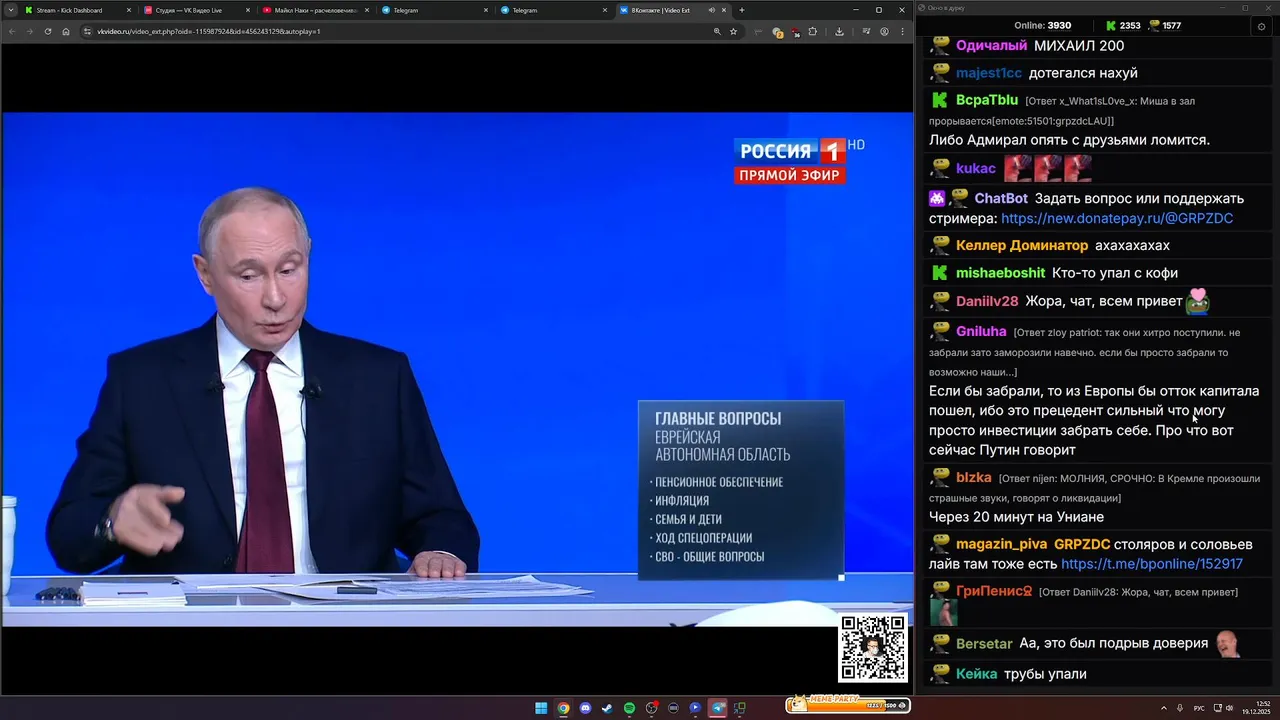Viewport: 1280px width, 720px height.
Task: Click the browser forward arrow
Action: point(30,31)
